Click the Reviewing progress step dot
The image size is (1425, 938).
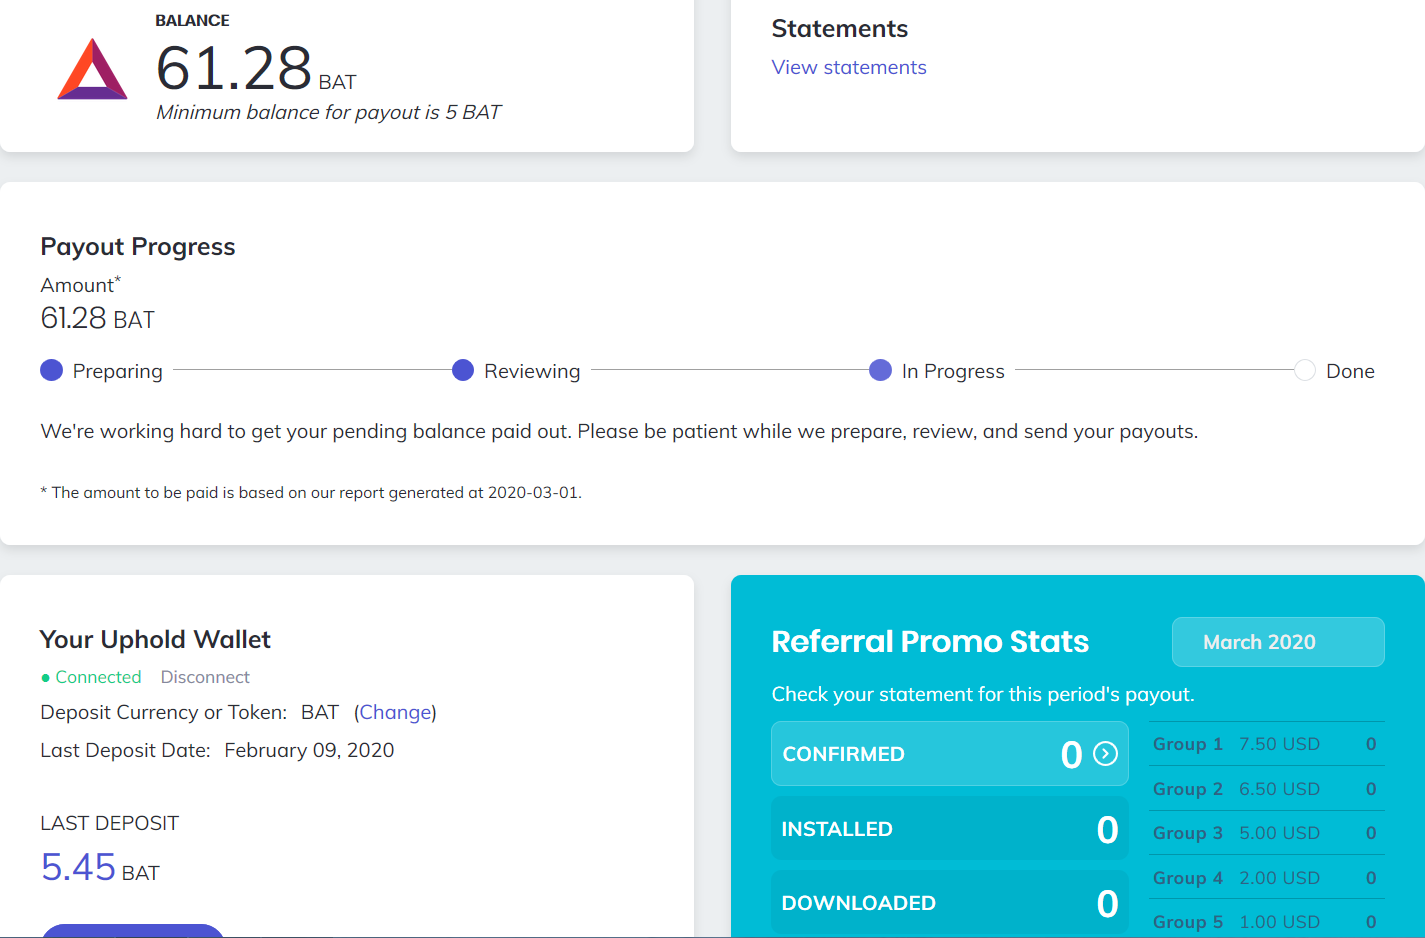(463, 371)
